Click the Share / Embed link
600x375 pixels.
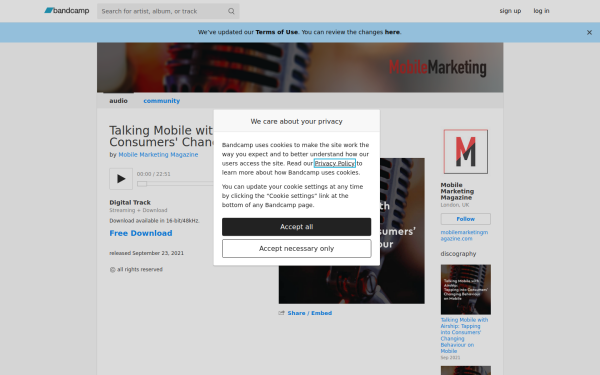[310, 313]
